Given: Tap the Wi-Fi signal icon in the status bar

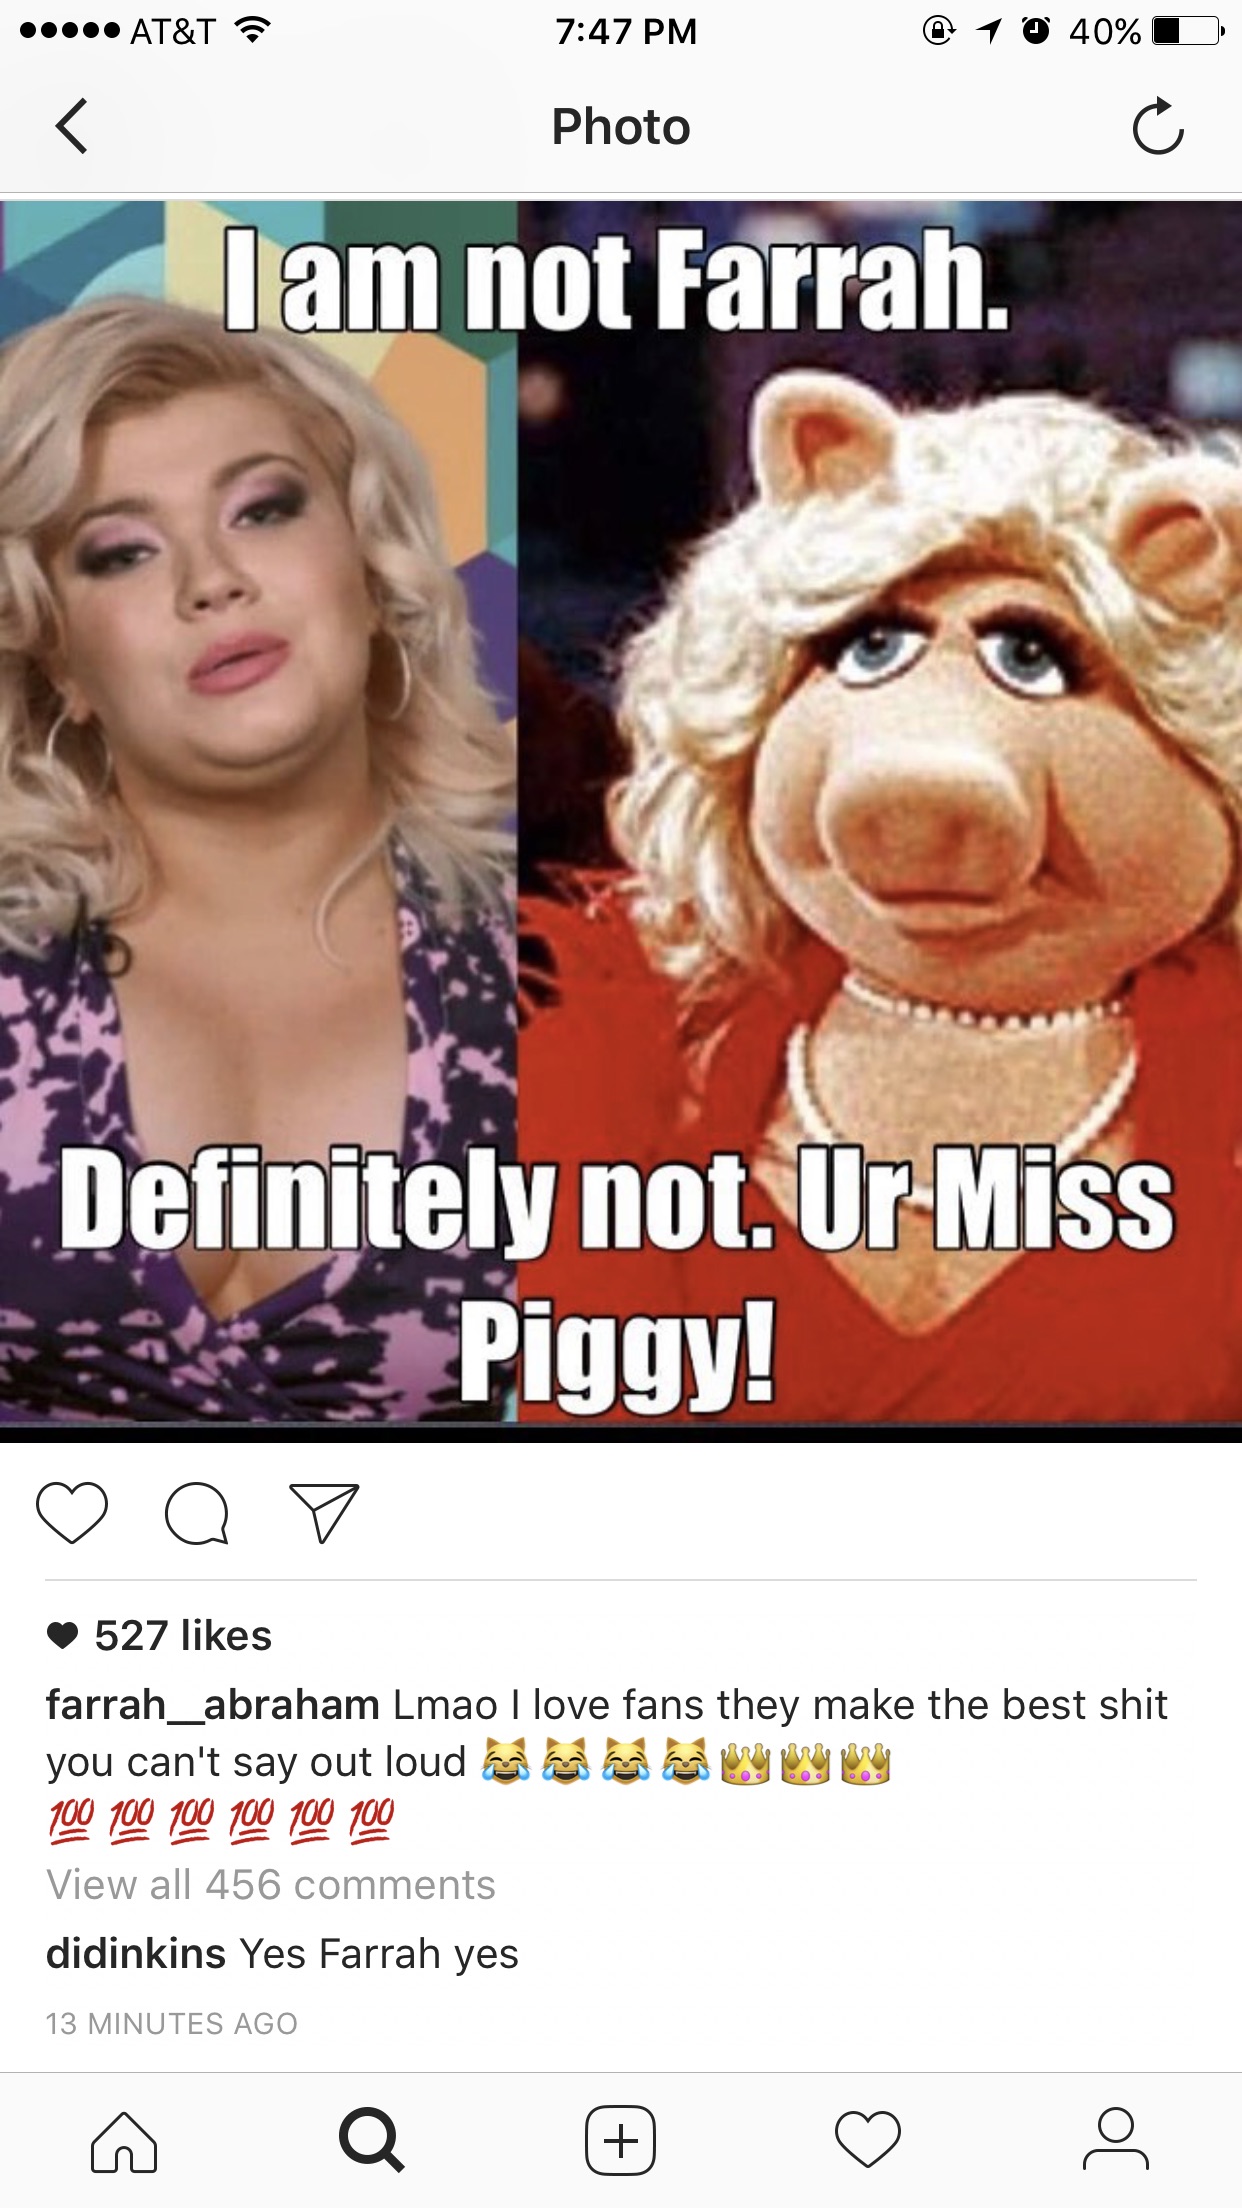Looking at the screenshot, I should pos(253,31).
